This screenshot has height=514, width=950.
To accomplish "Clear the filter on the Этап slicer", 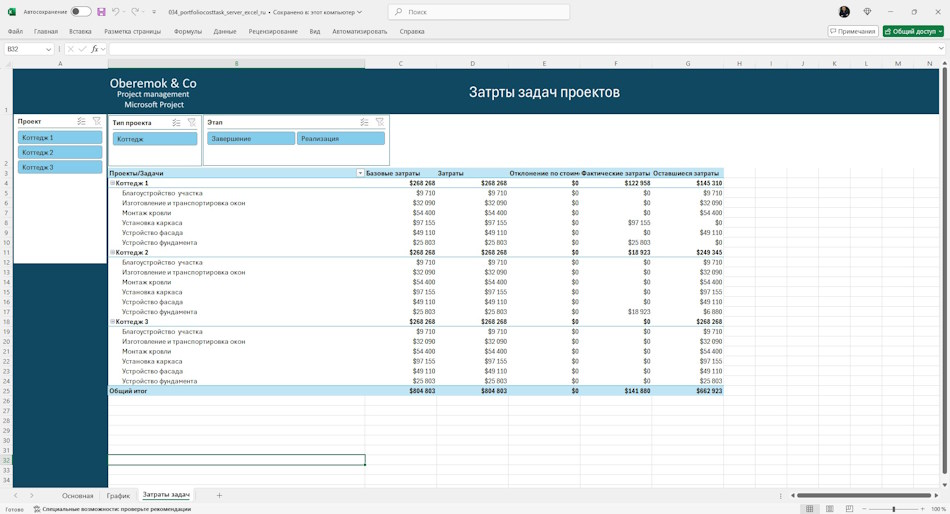I will tap(380, 122).
